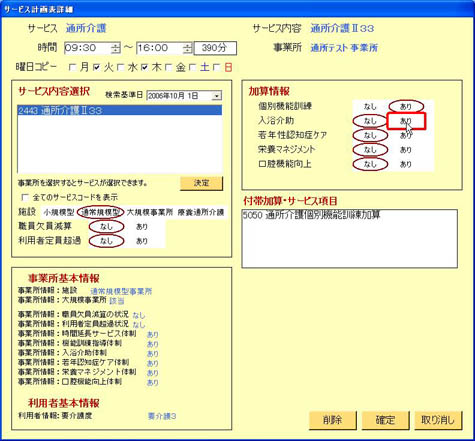The image size is (475, 441).
Task: Click the 取り消し button
Action: click(x=438, y=420)
